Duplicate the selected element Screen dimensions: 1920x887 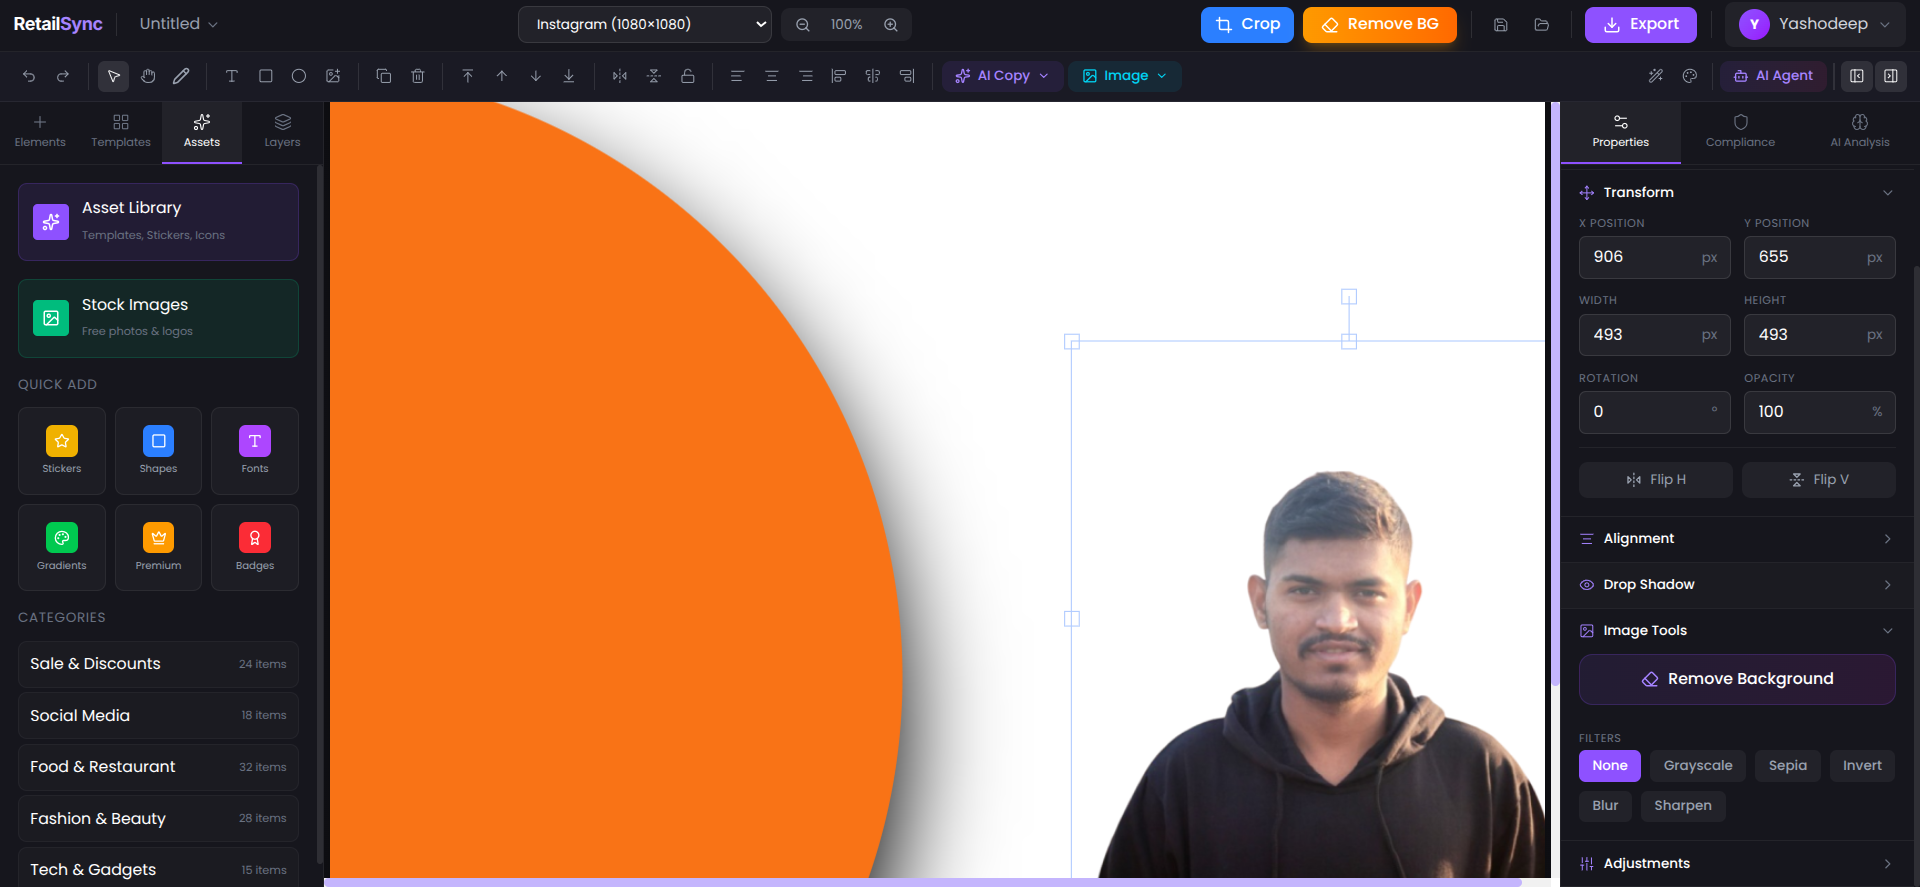pos(384,76)
